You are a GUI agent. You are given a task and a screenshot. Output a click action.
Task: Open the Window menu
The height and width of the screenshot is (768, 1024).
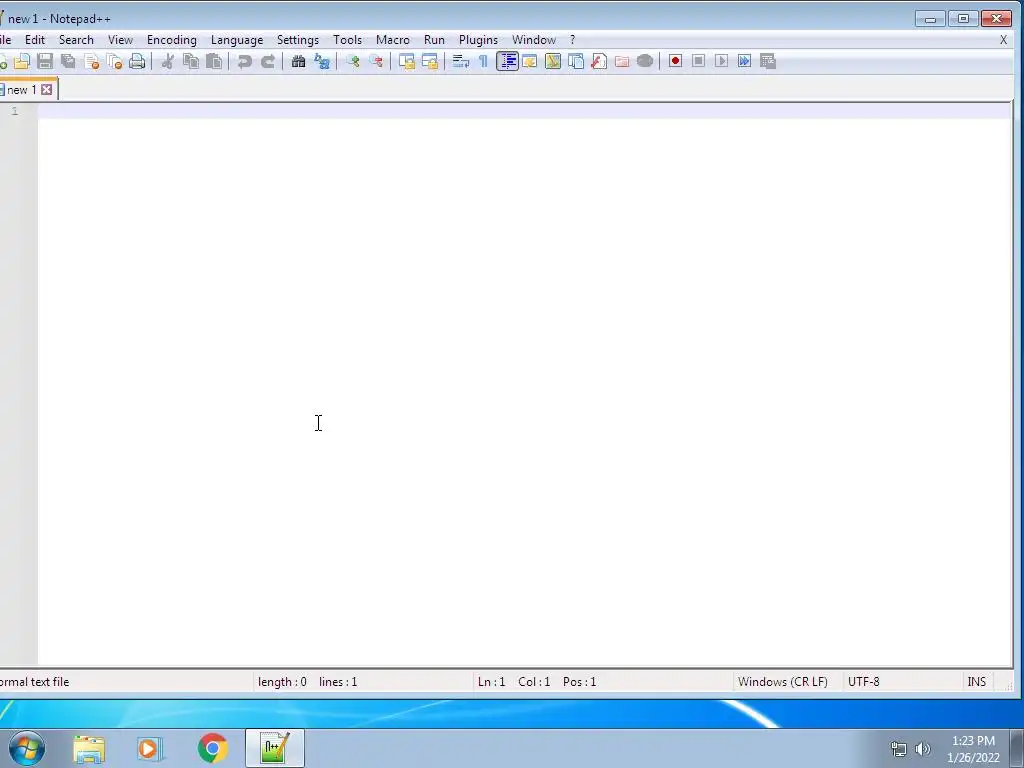[534, 40]
